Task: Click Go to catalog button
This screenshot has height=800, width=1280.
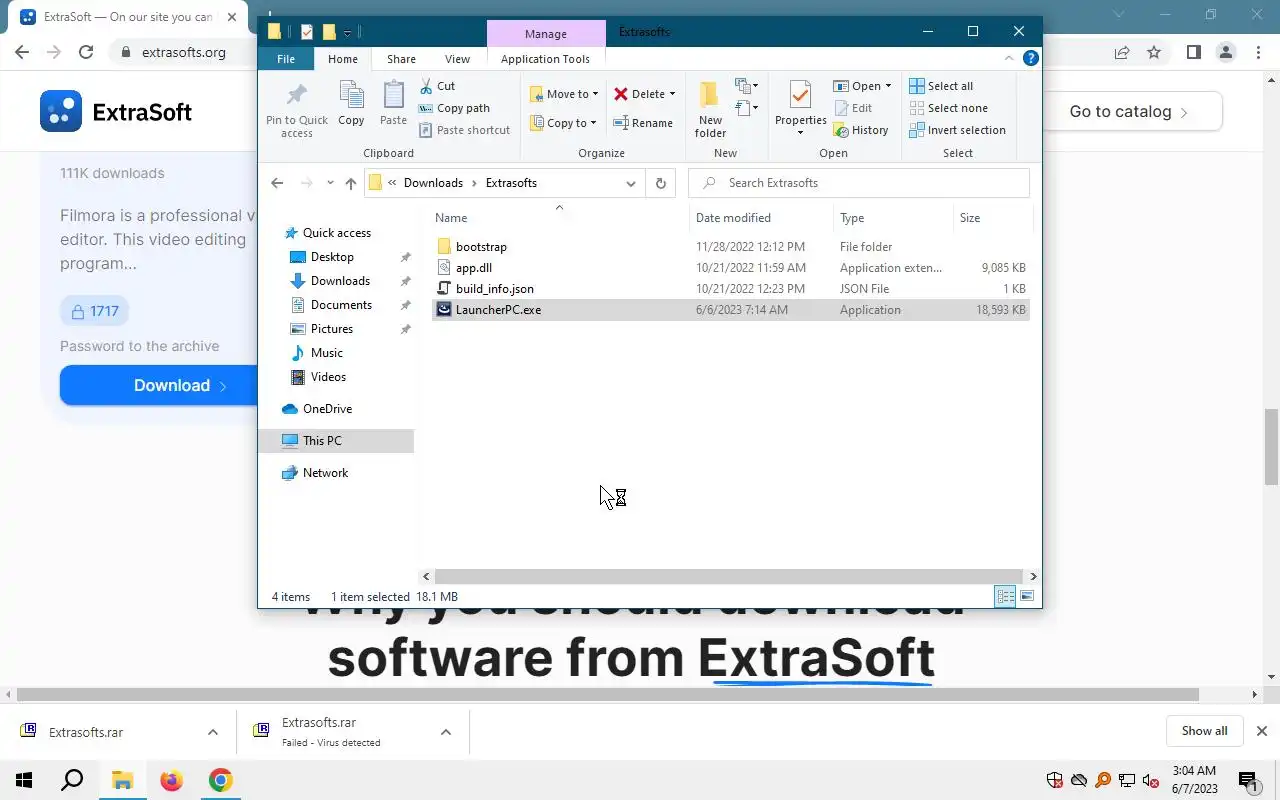Action: [1131, 112]
